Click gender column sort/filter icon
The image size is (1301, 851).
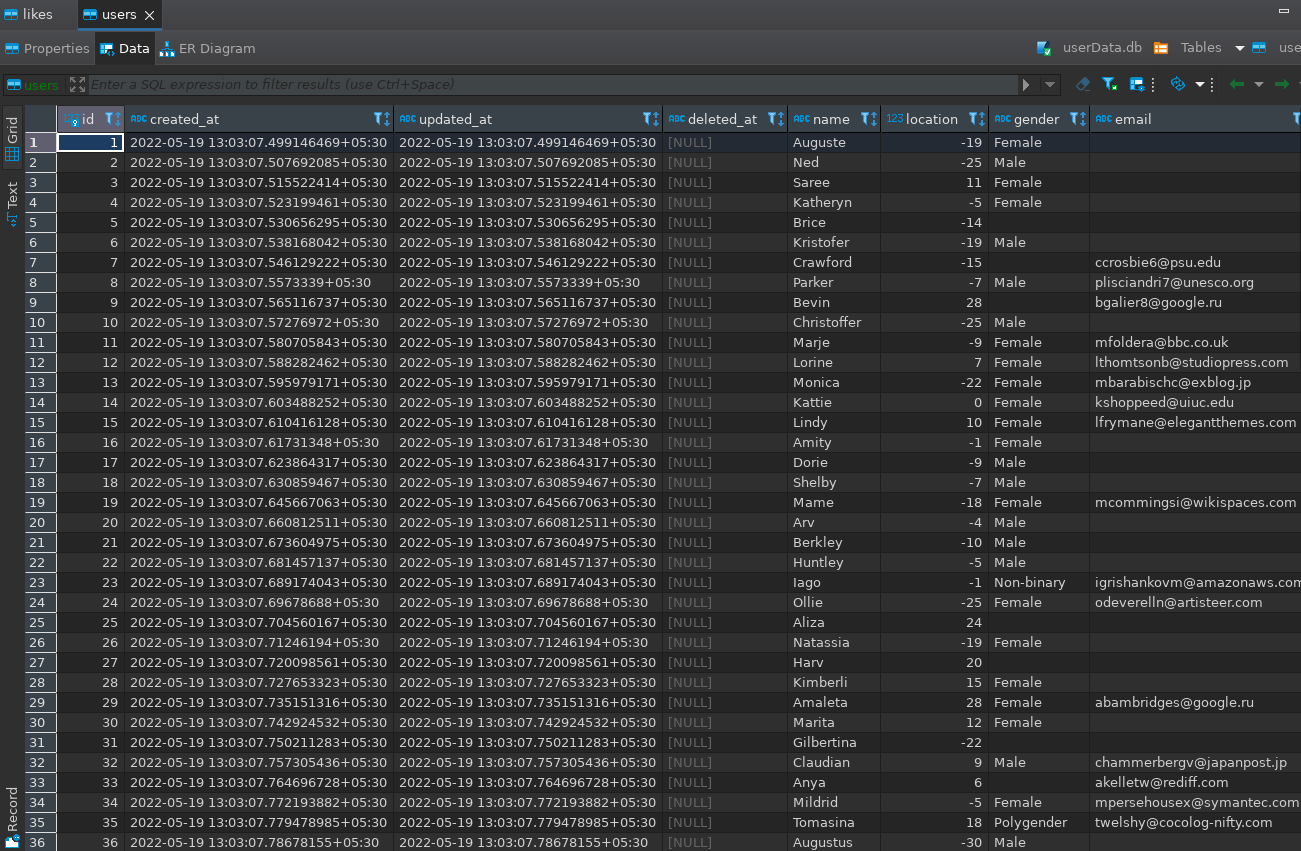1078,119
